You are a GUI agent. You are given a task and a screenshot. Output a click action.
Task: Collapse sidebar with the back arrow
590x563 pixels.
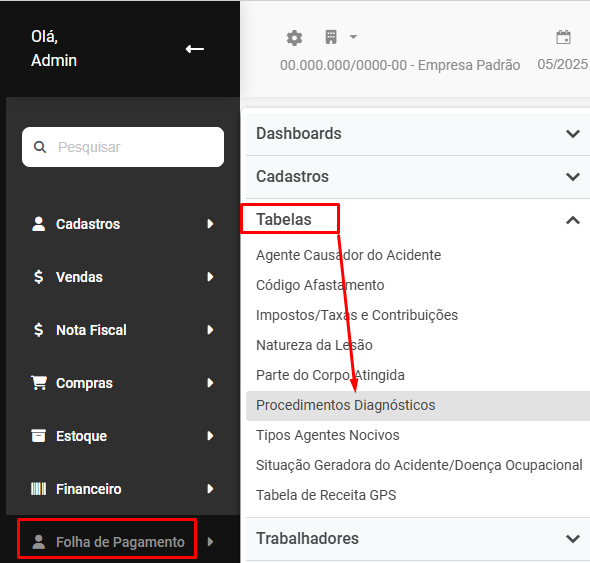pyautogui.click(x=195, y=49)
